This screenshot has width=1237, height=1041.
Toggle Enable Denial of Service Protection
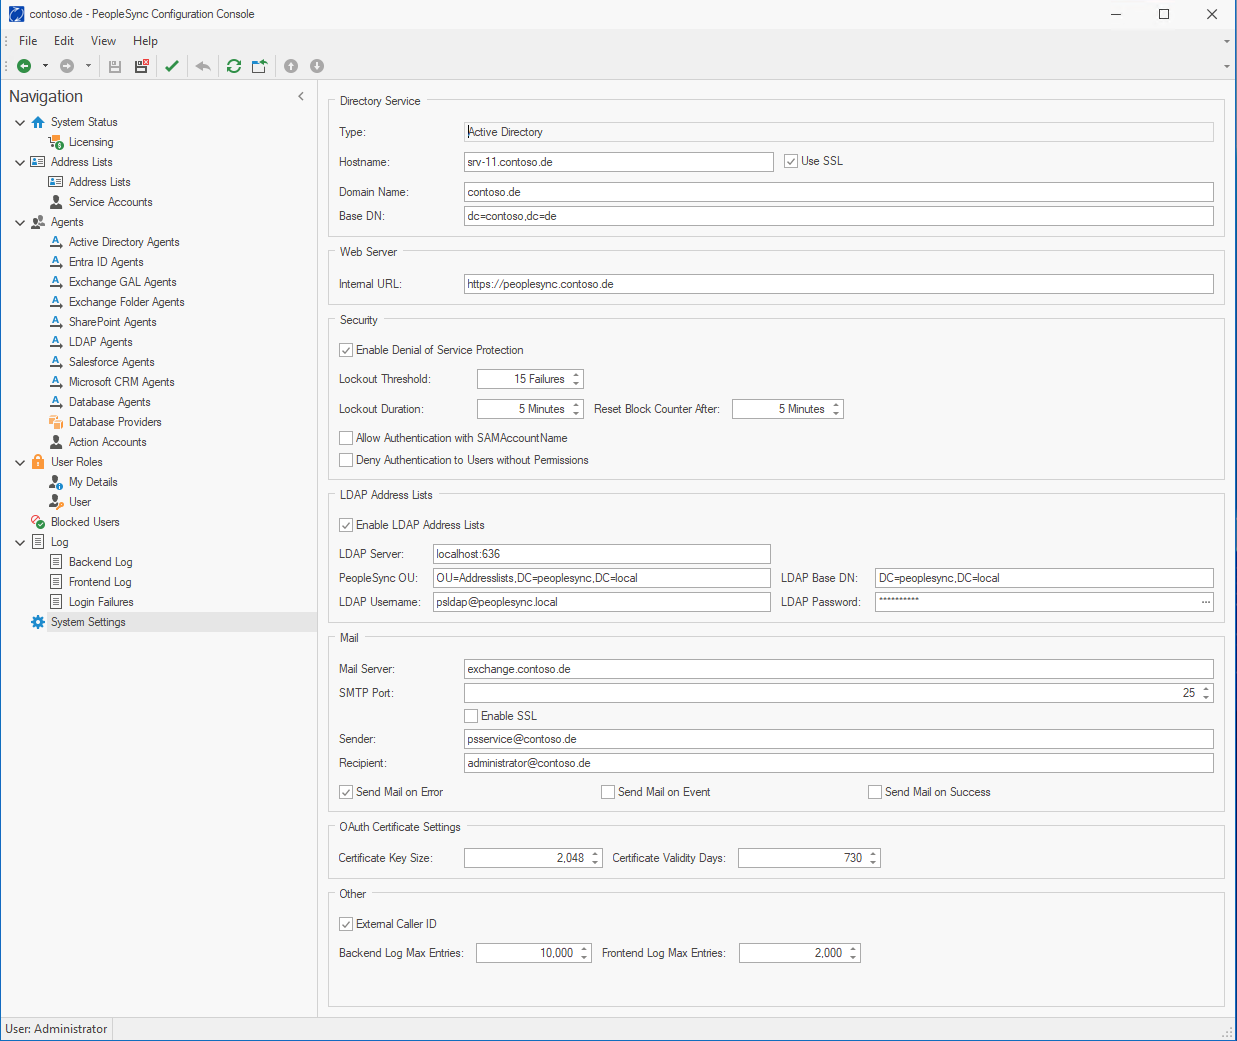click(x=346, y=350)
